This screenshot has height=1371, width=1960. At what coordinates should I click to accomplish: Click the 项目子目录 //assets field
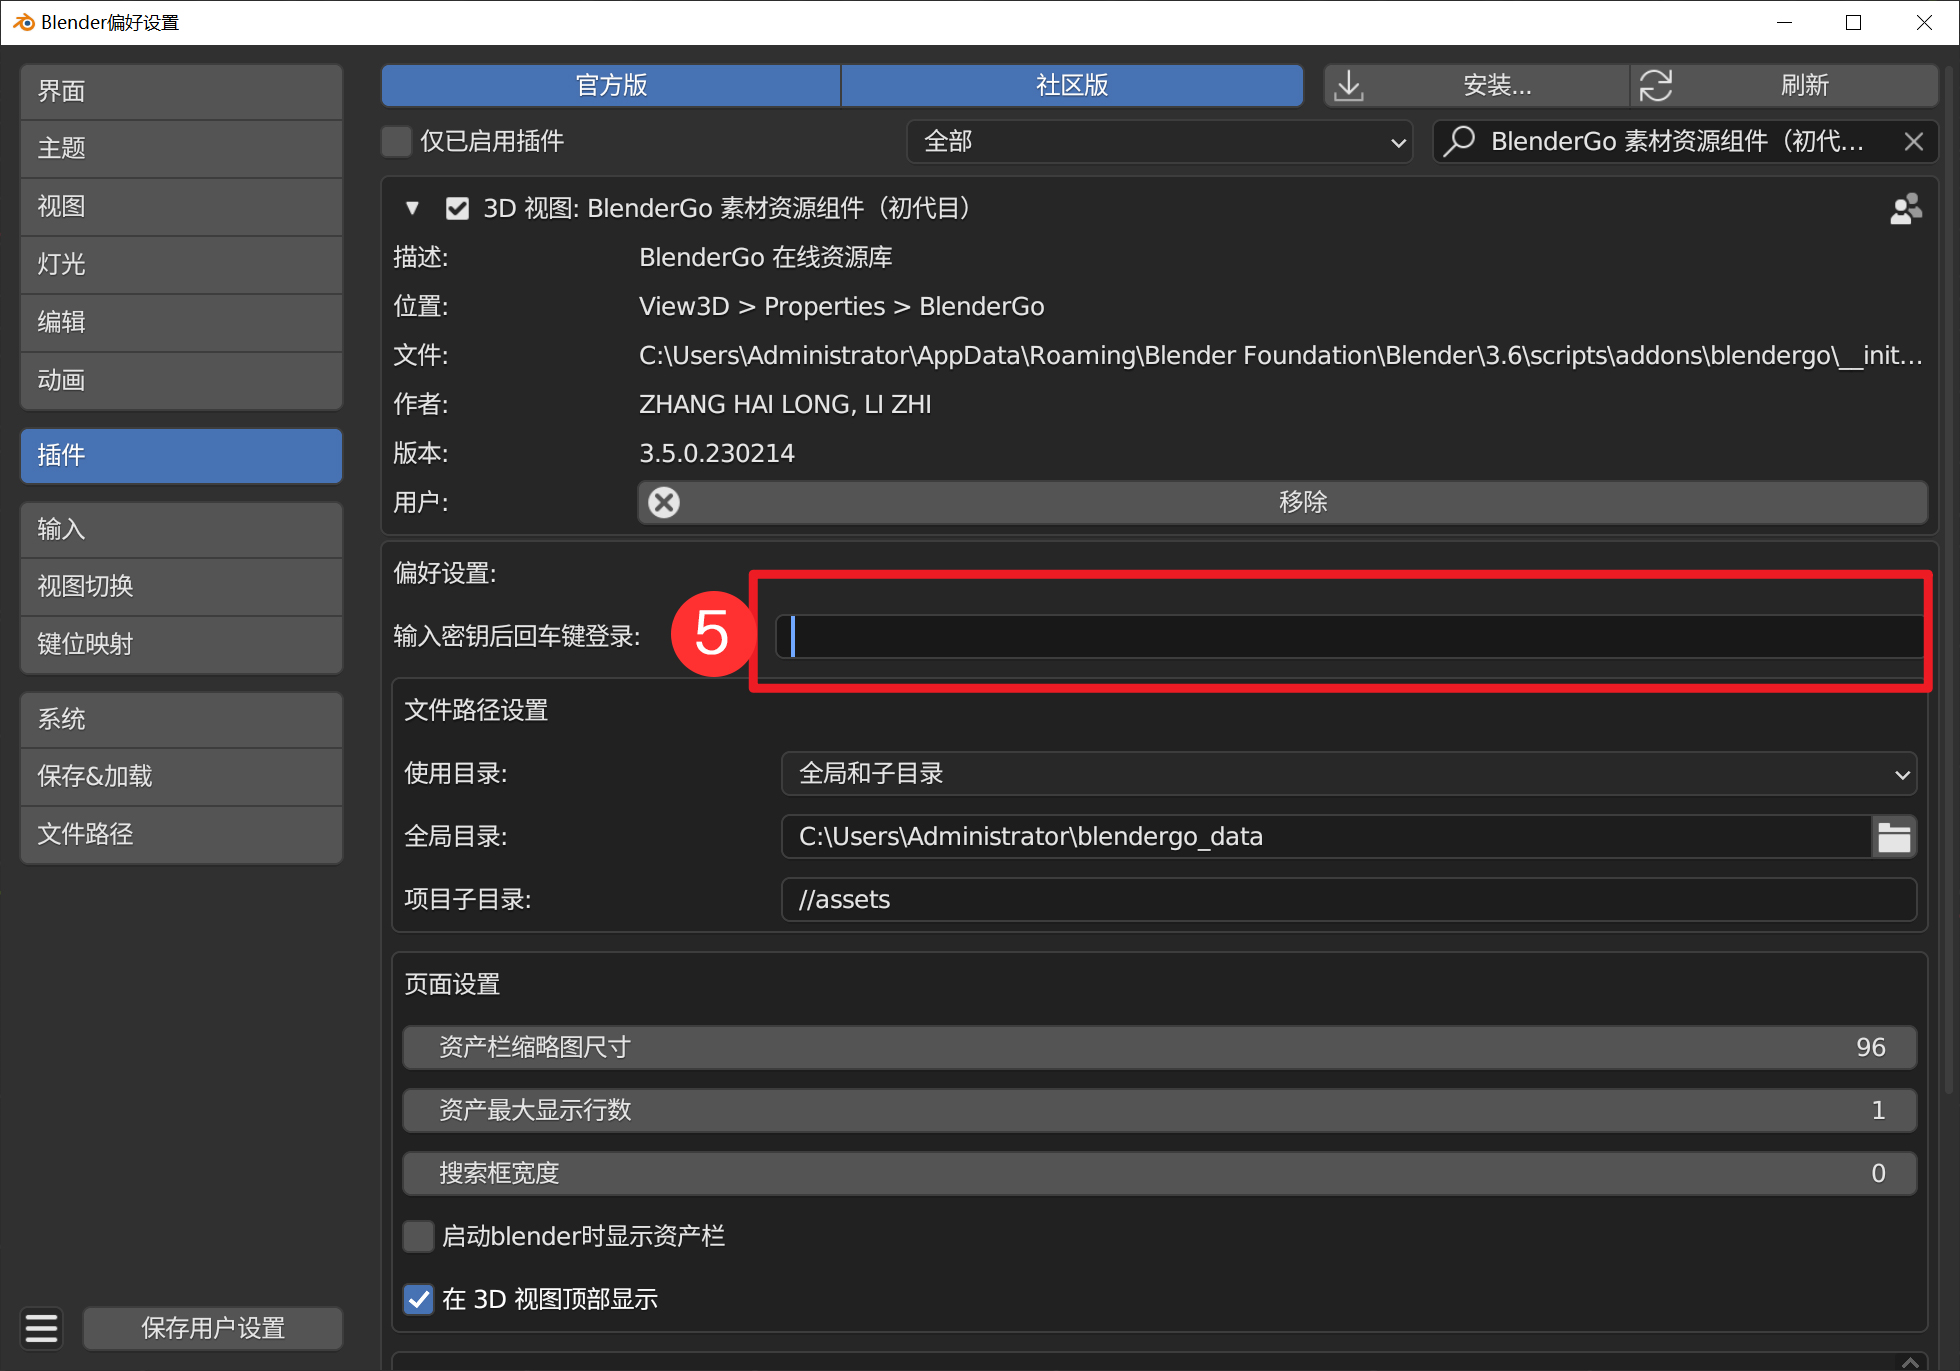tap(1348, 899)
